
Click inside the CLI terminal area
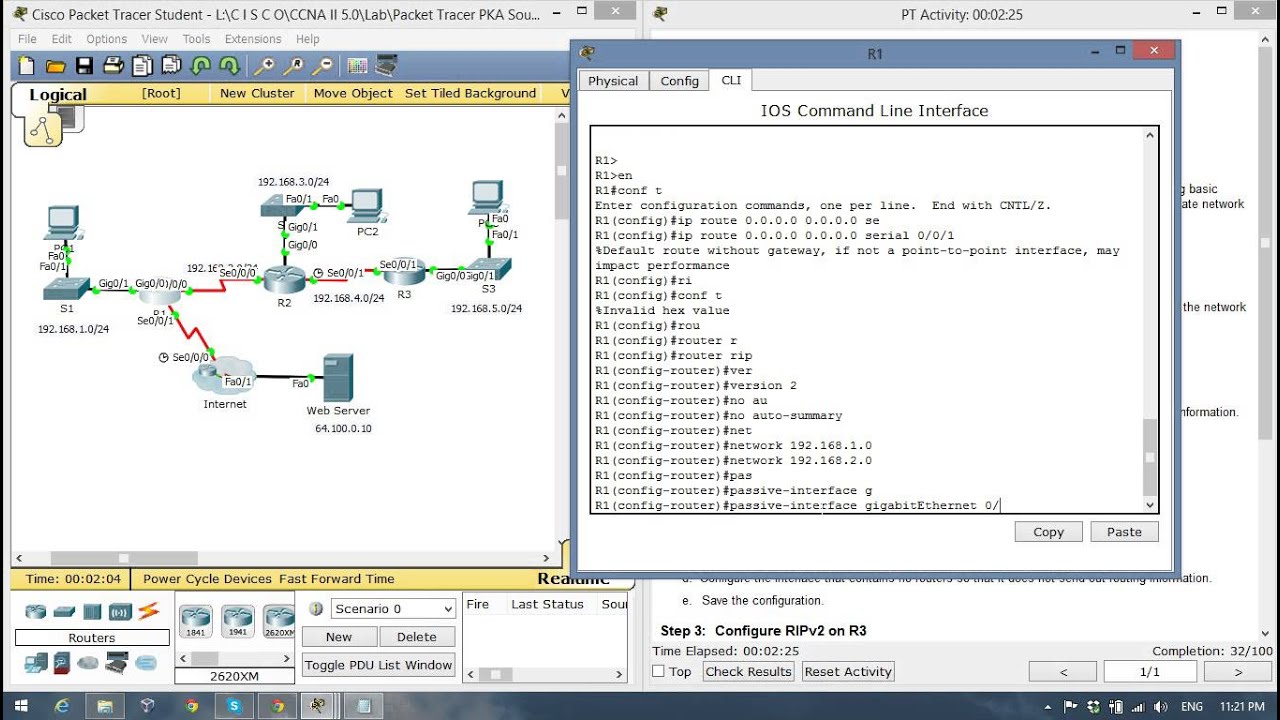point(866,320)
